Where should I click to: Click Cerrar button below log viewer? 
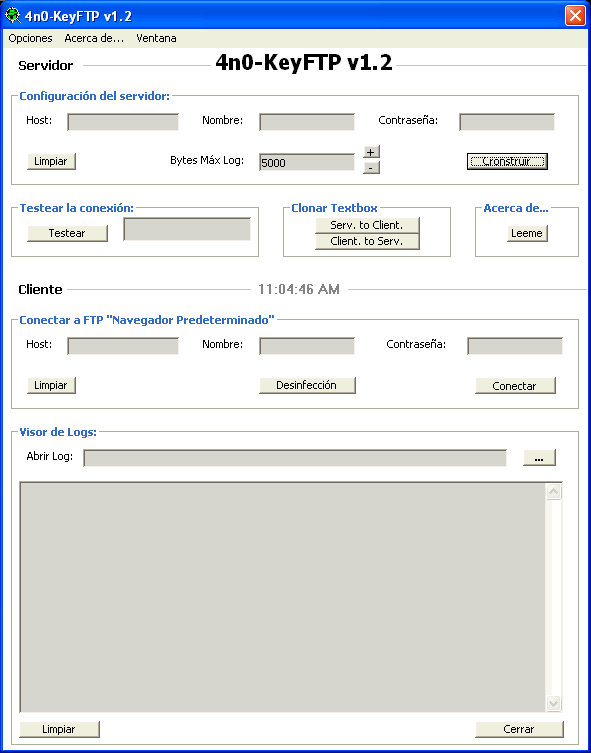[519, 729]
